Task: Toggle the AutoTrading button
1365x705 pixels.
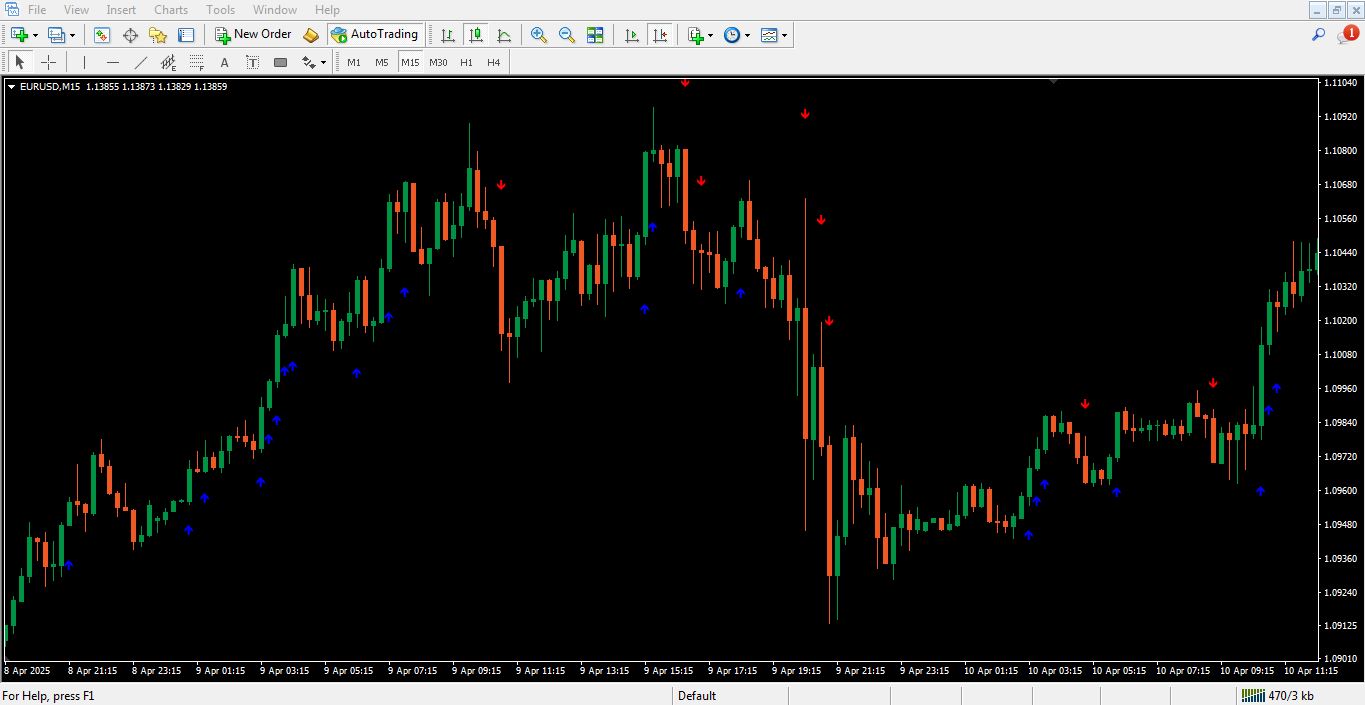Action: (x=375, y=35)
